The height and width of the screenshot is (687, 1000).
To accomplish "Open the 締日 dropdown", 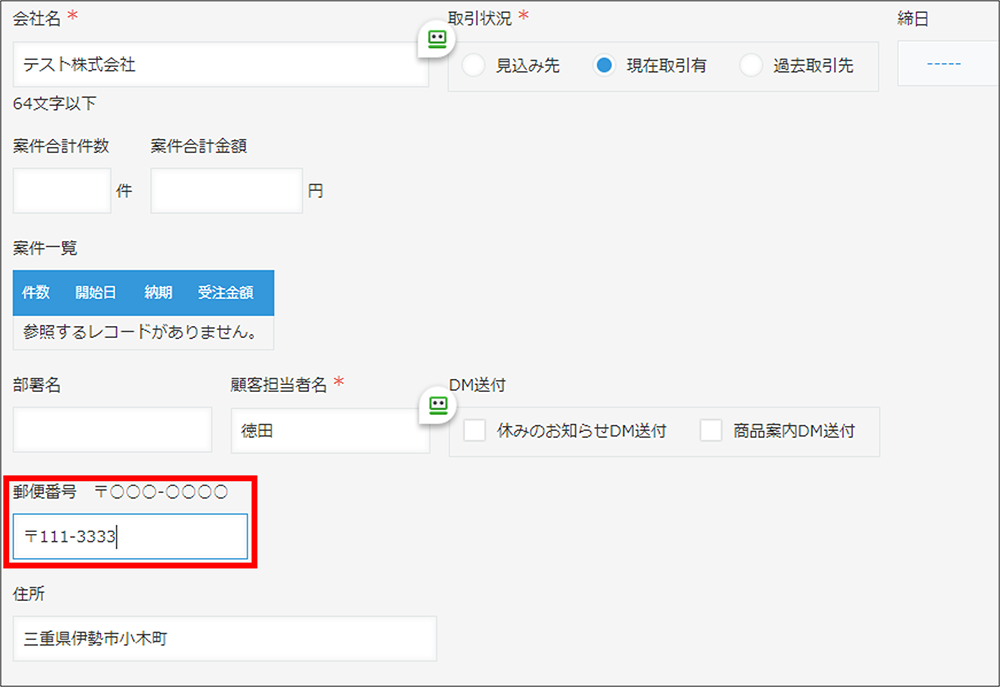I will [x=945, y=64].
